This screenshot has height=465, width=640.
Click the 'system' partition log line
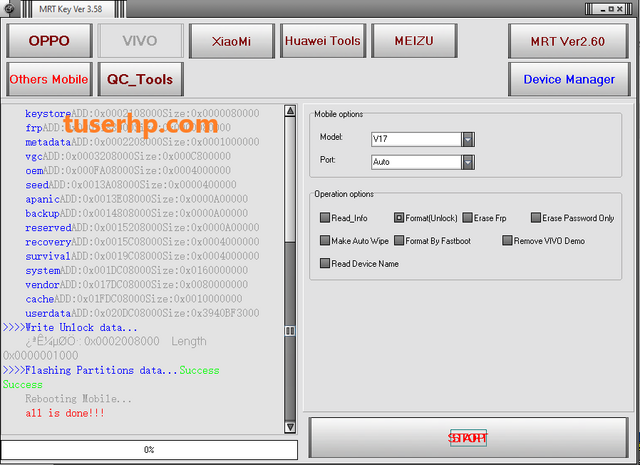136,271
